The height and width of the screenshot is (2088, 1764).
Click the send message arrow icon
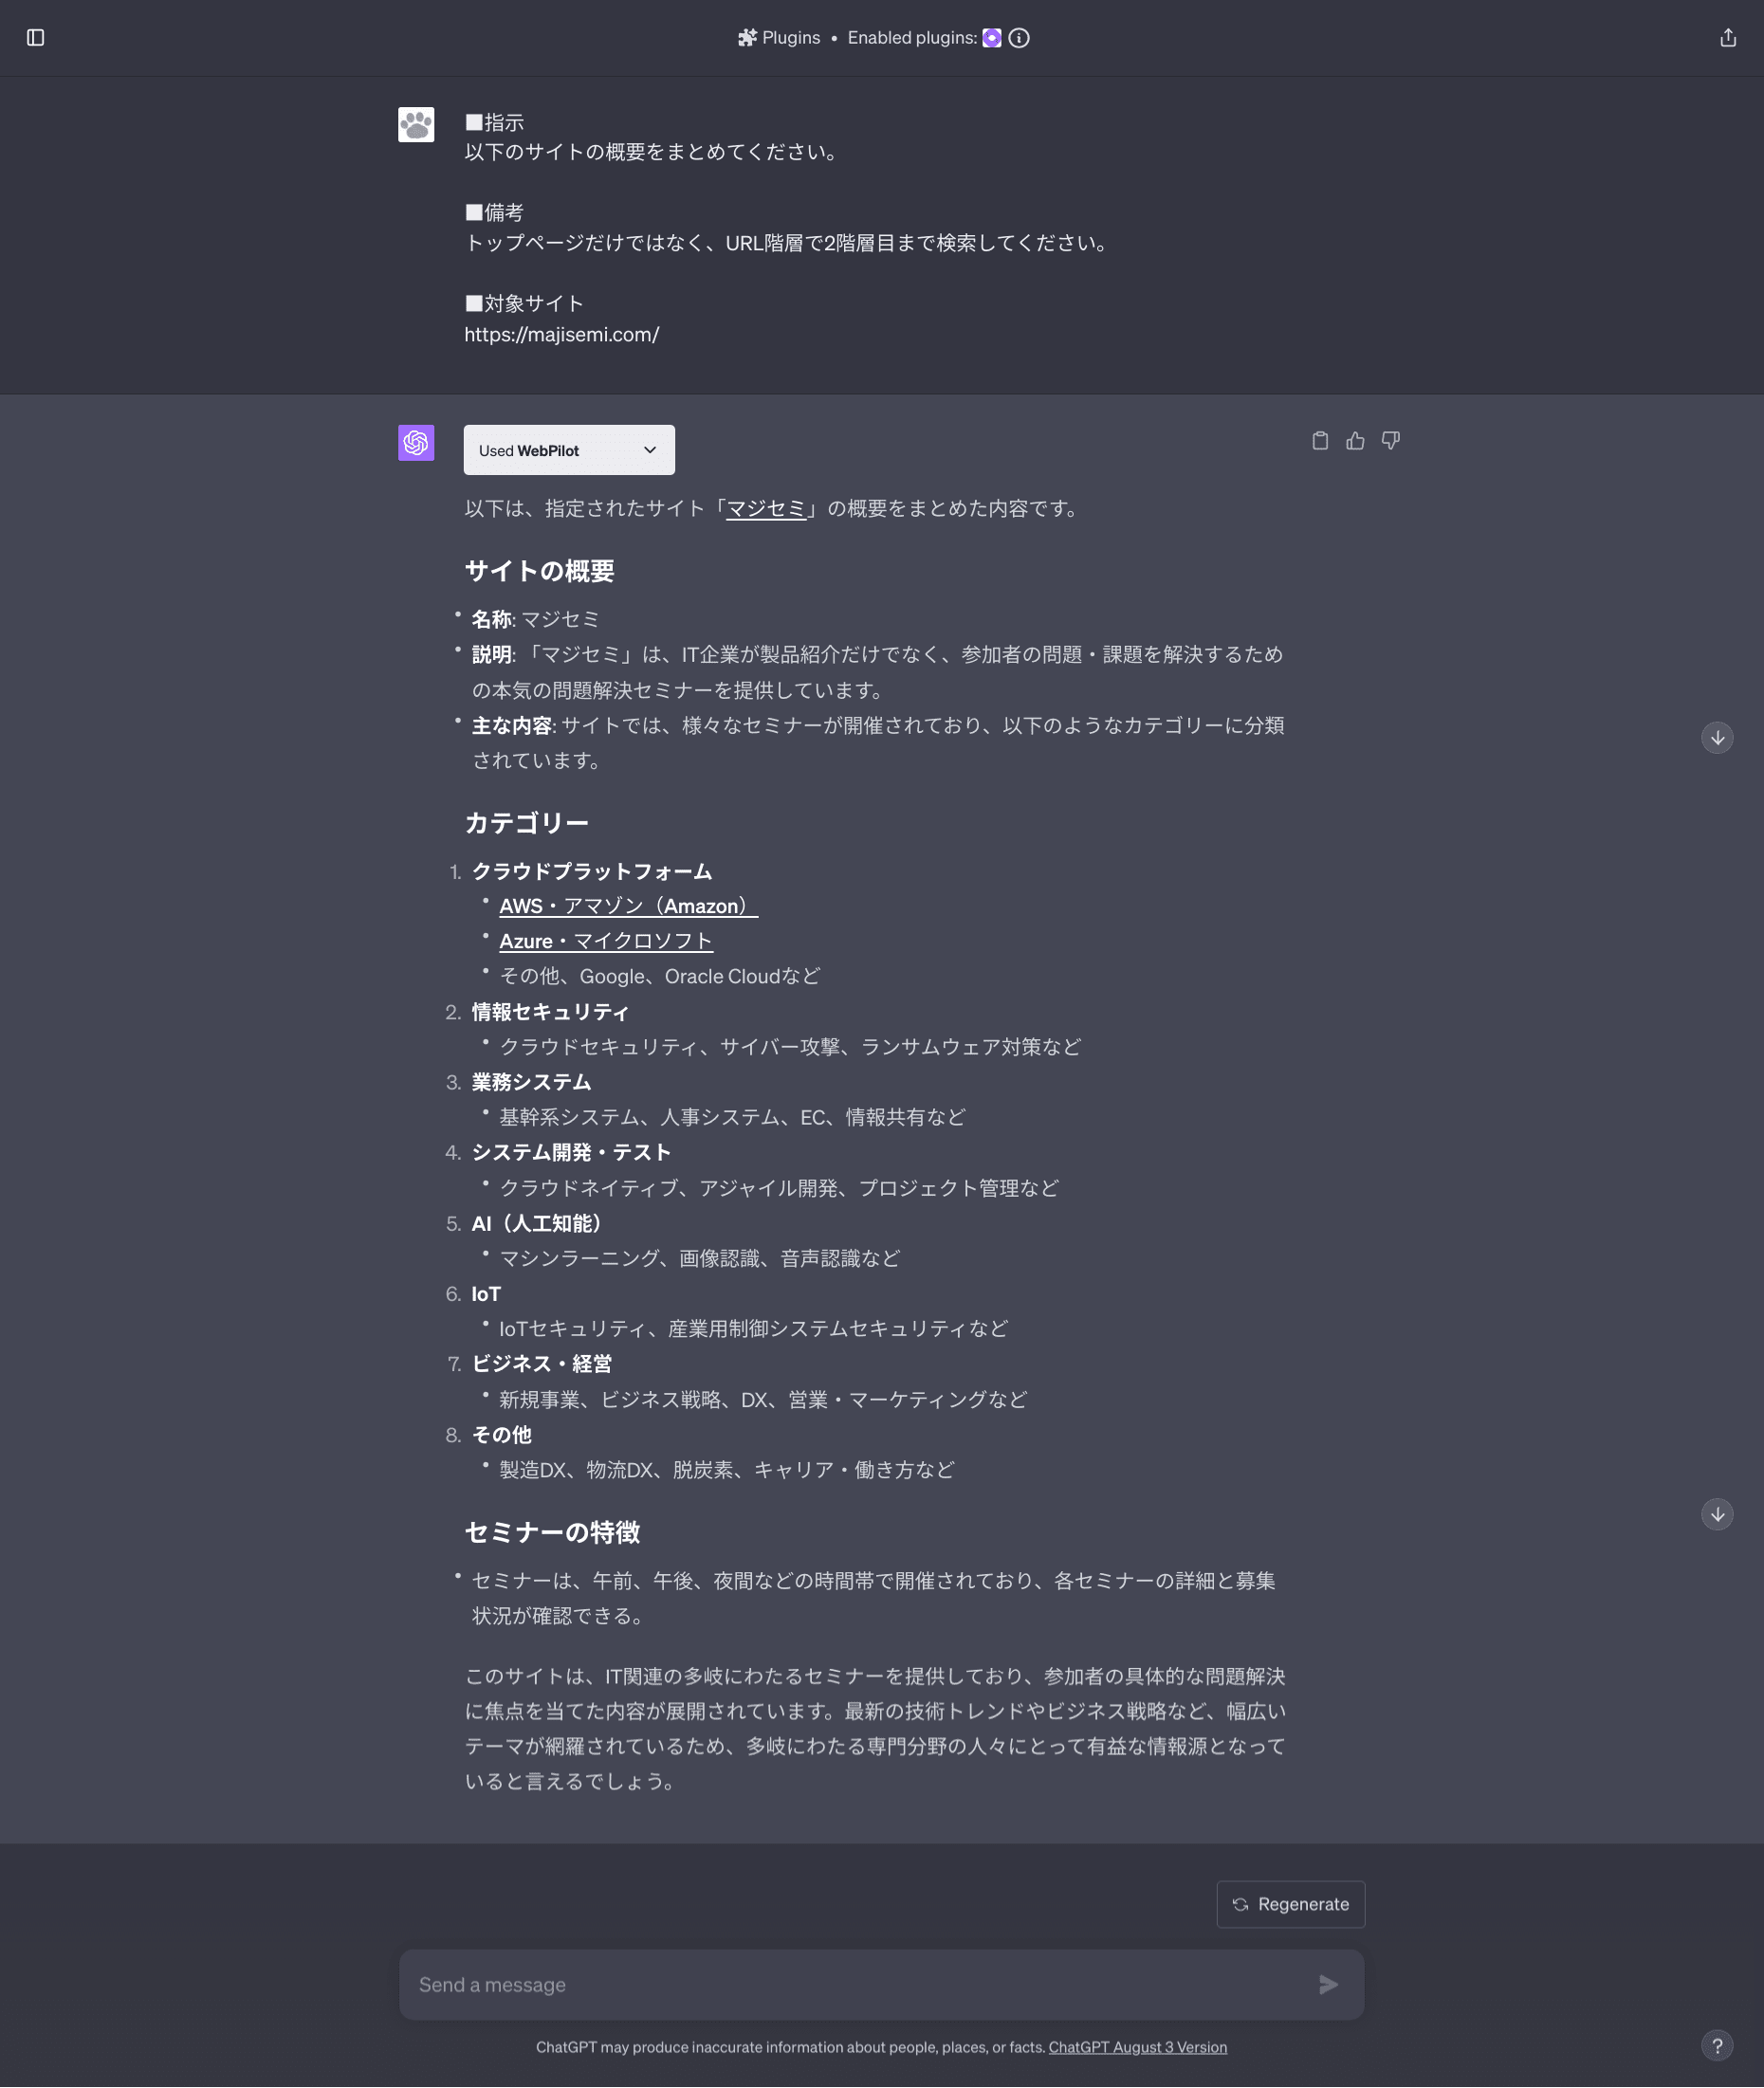(x=1328, y=1984)
